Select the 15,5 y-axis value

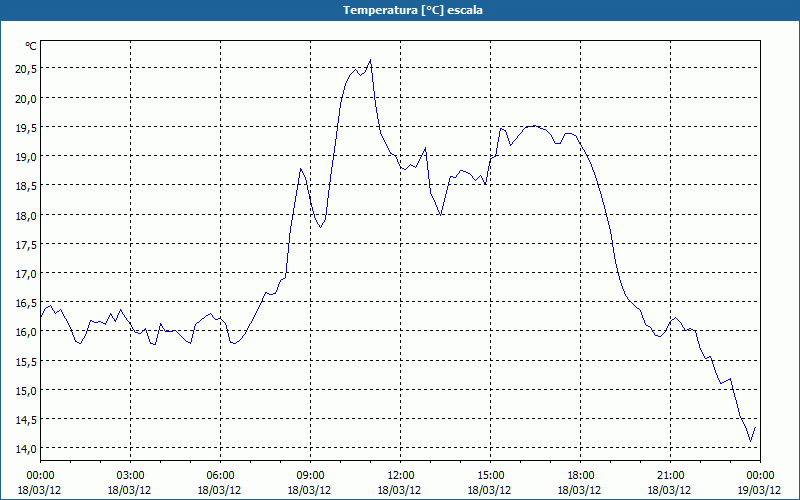26,362
